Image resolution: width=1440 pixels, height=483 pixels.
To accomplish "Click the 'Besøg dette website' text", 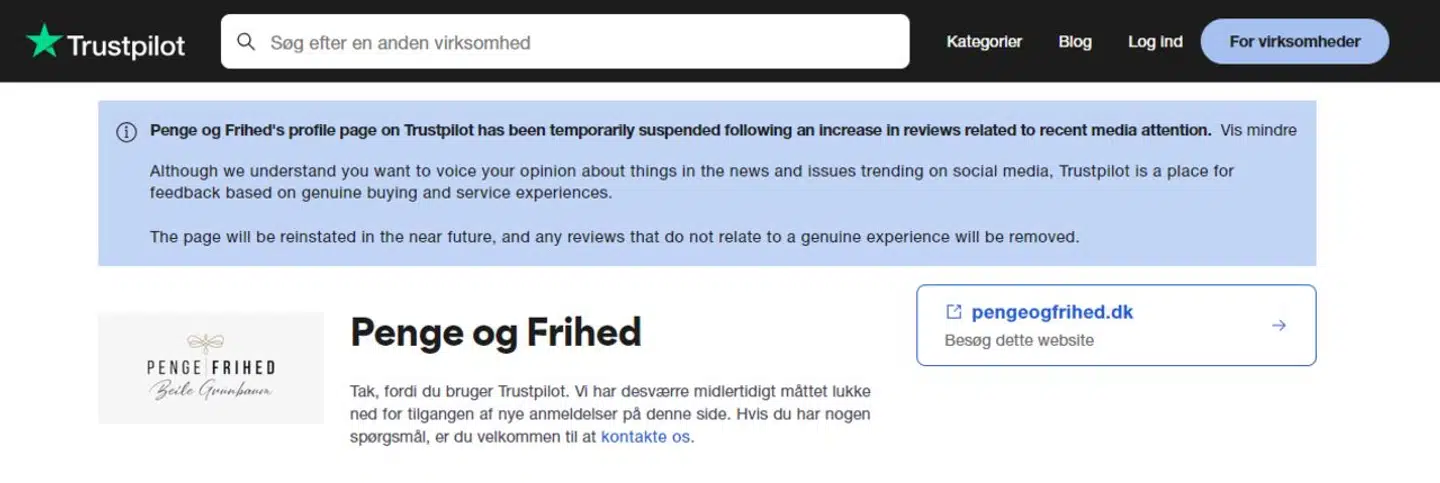I will (x=1019, y=340).
